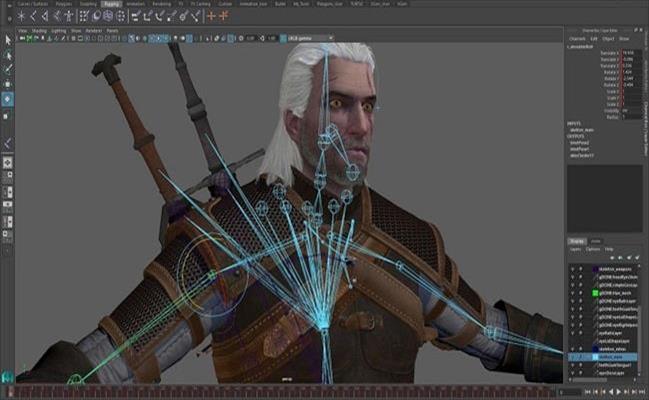Open the viewport Panels menu
Viewport: 649px width, 400px height.
point(112,31)
